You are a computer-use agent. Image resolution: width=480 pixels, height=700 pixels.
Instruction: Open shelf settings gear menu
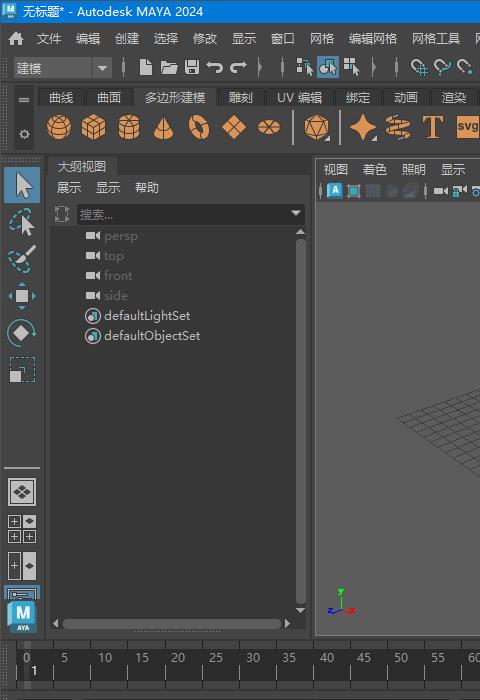coord(24,134)
